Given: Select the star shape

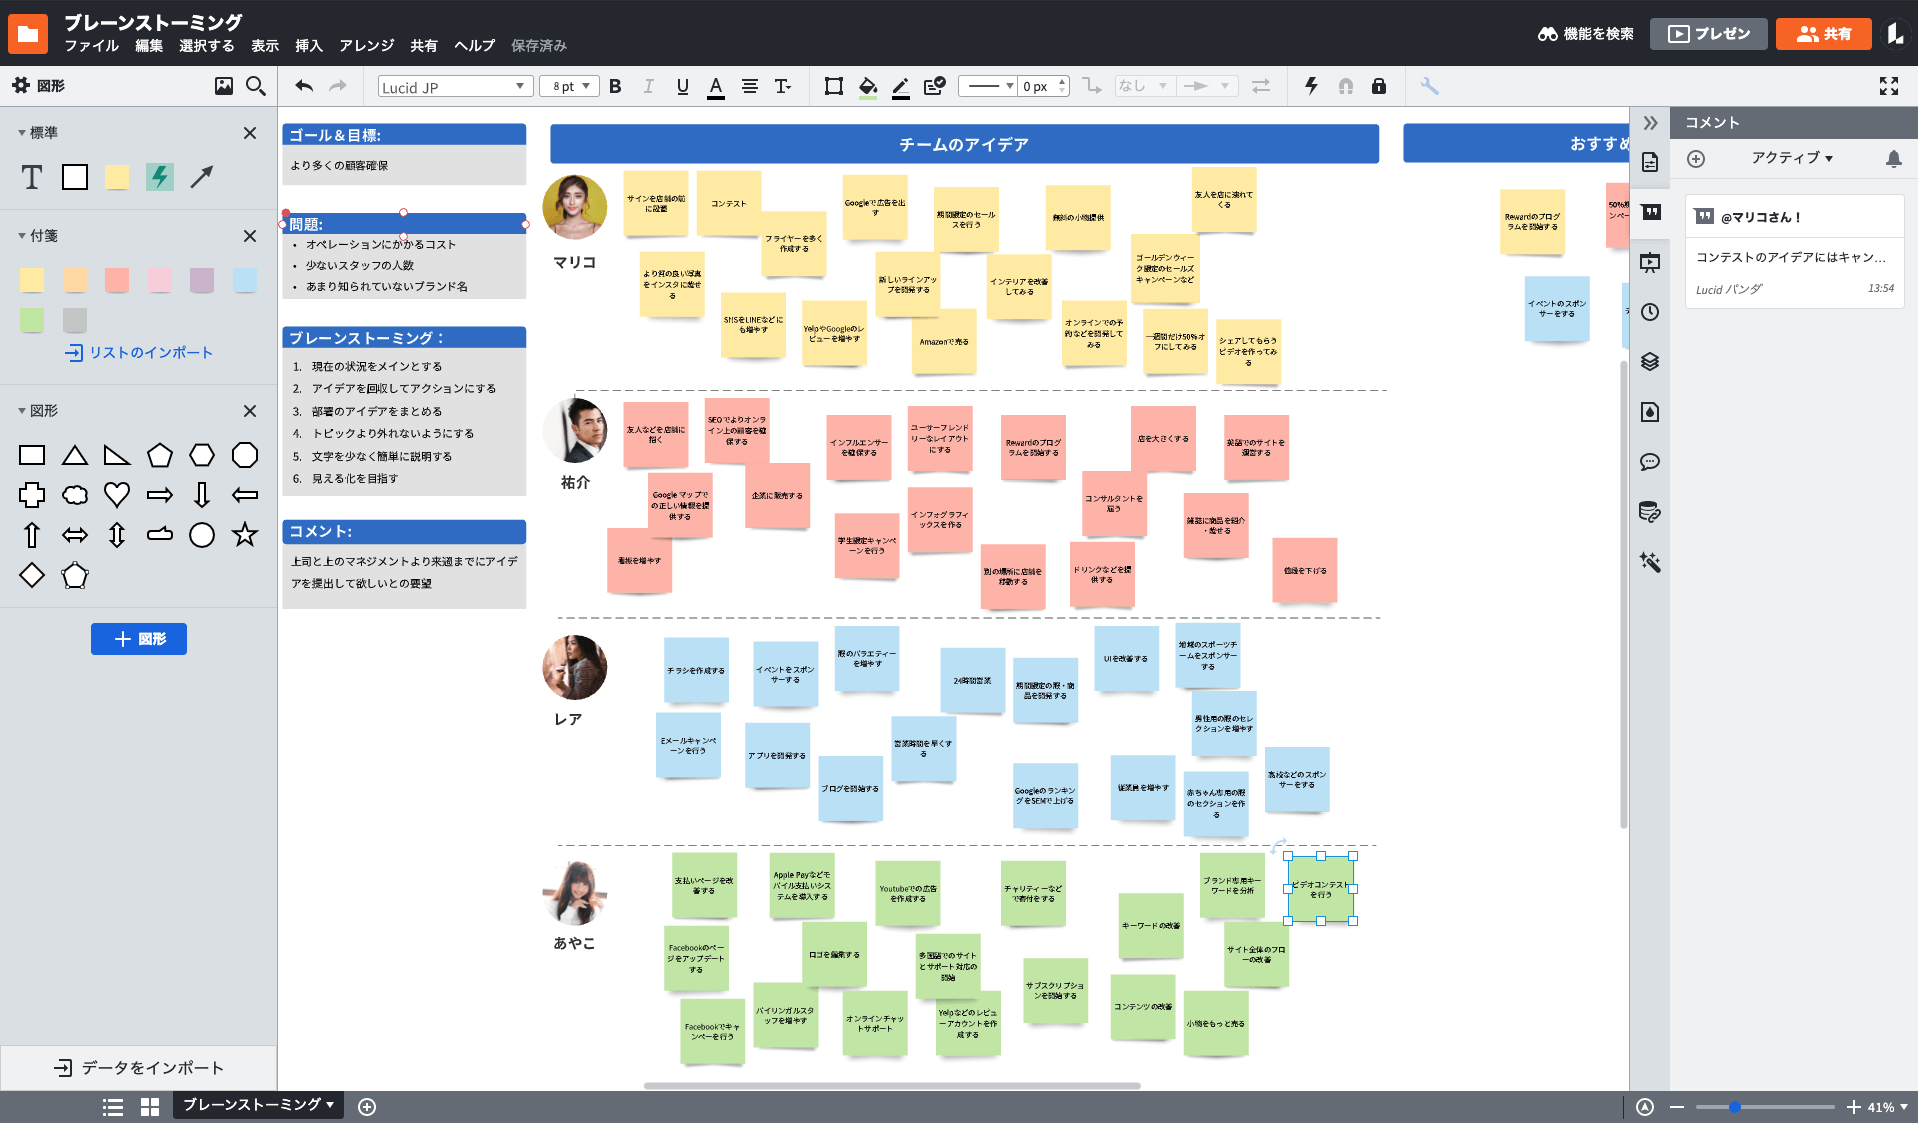Looking at the screenshot, I should coord(245,535).
